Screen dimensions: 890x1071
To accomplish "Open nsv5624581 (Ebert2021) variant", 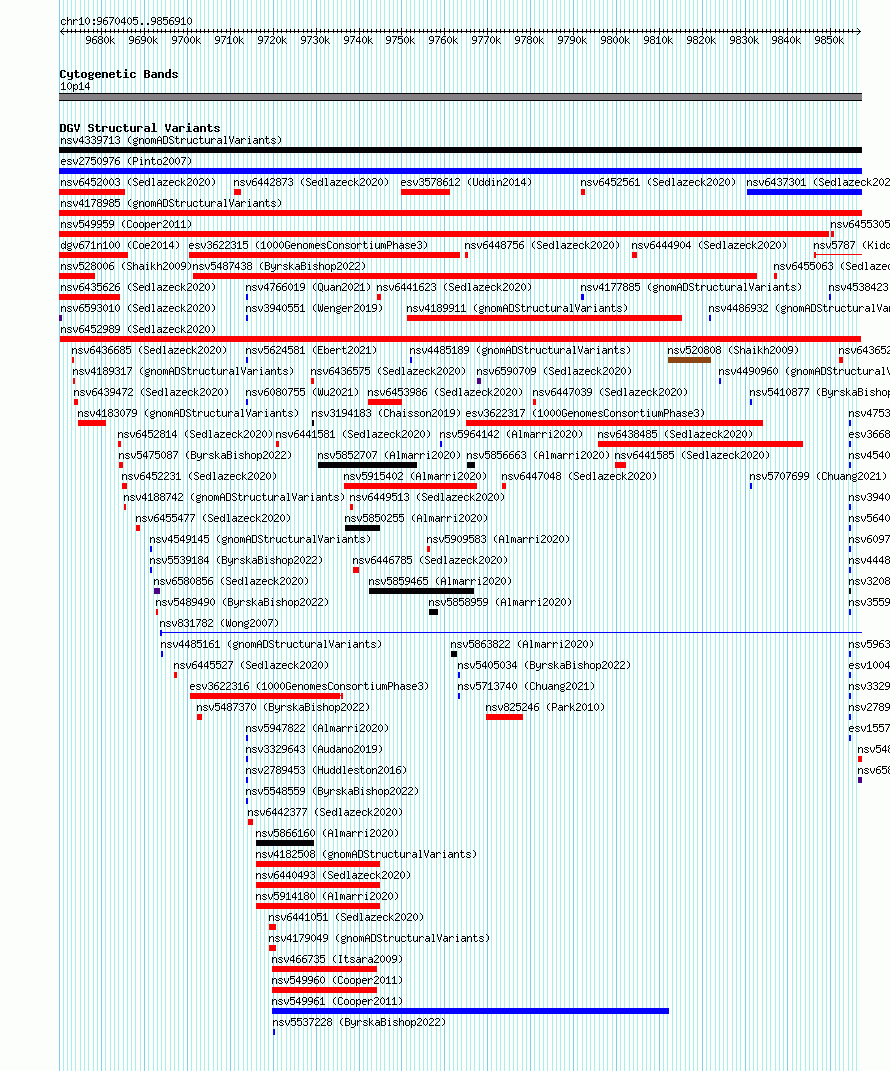I will click(311, 350).
